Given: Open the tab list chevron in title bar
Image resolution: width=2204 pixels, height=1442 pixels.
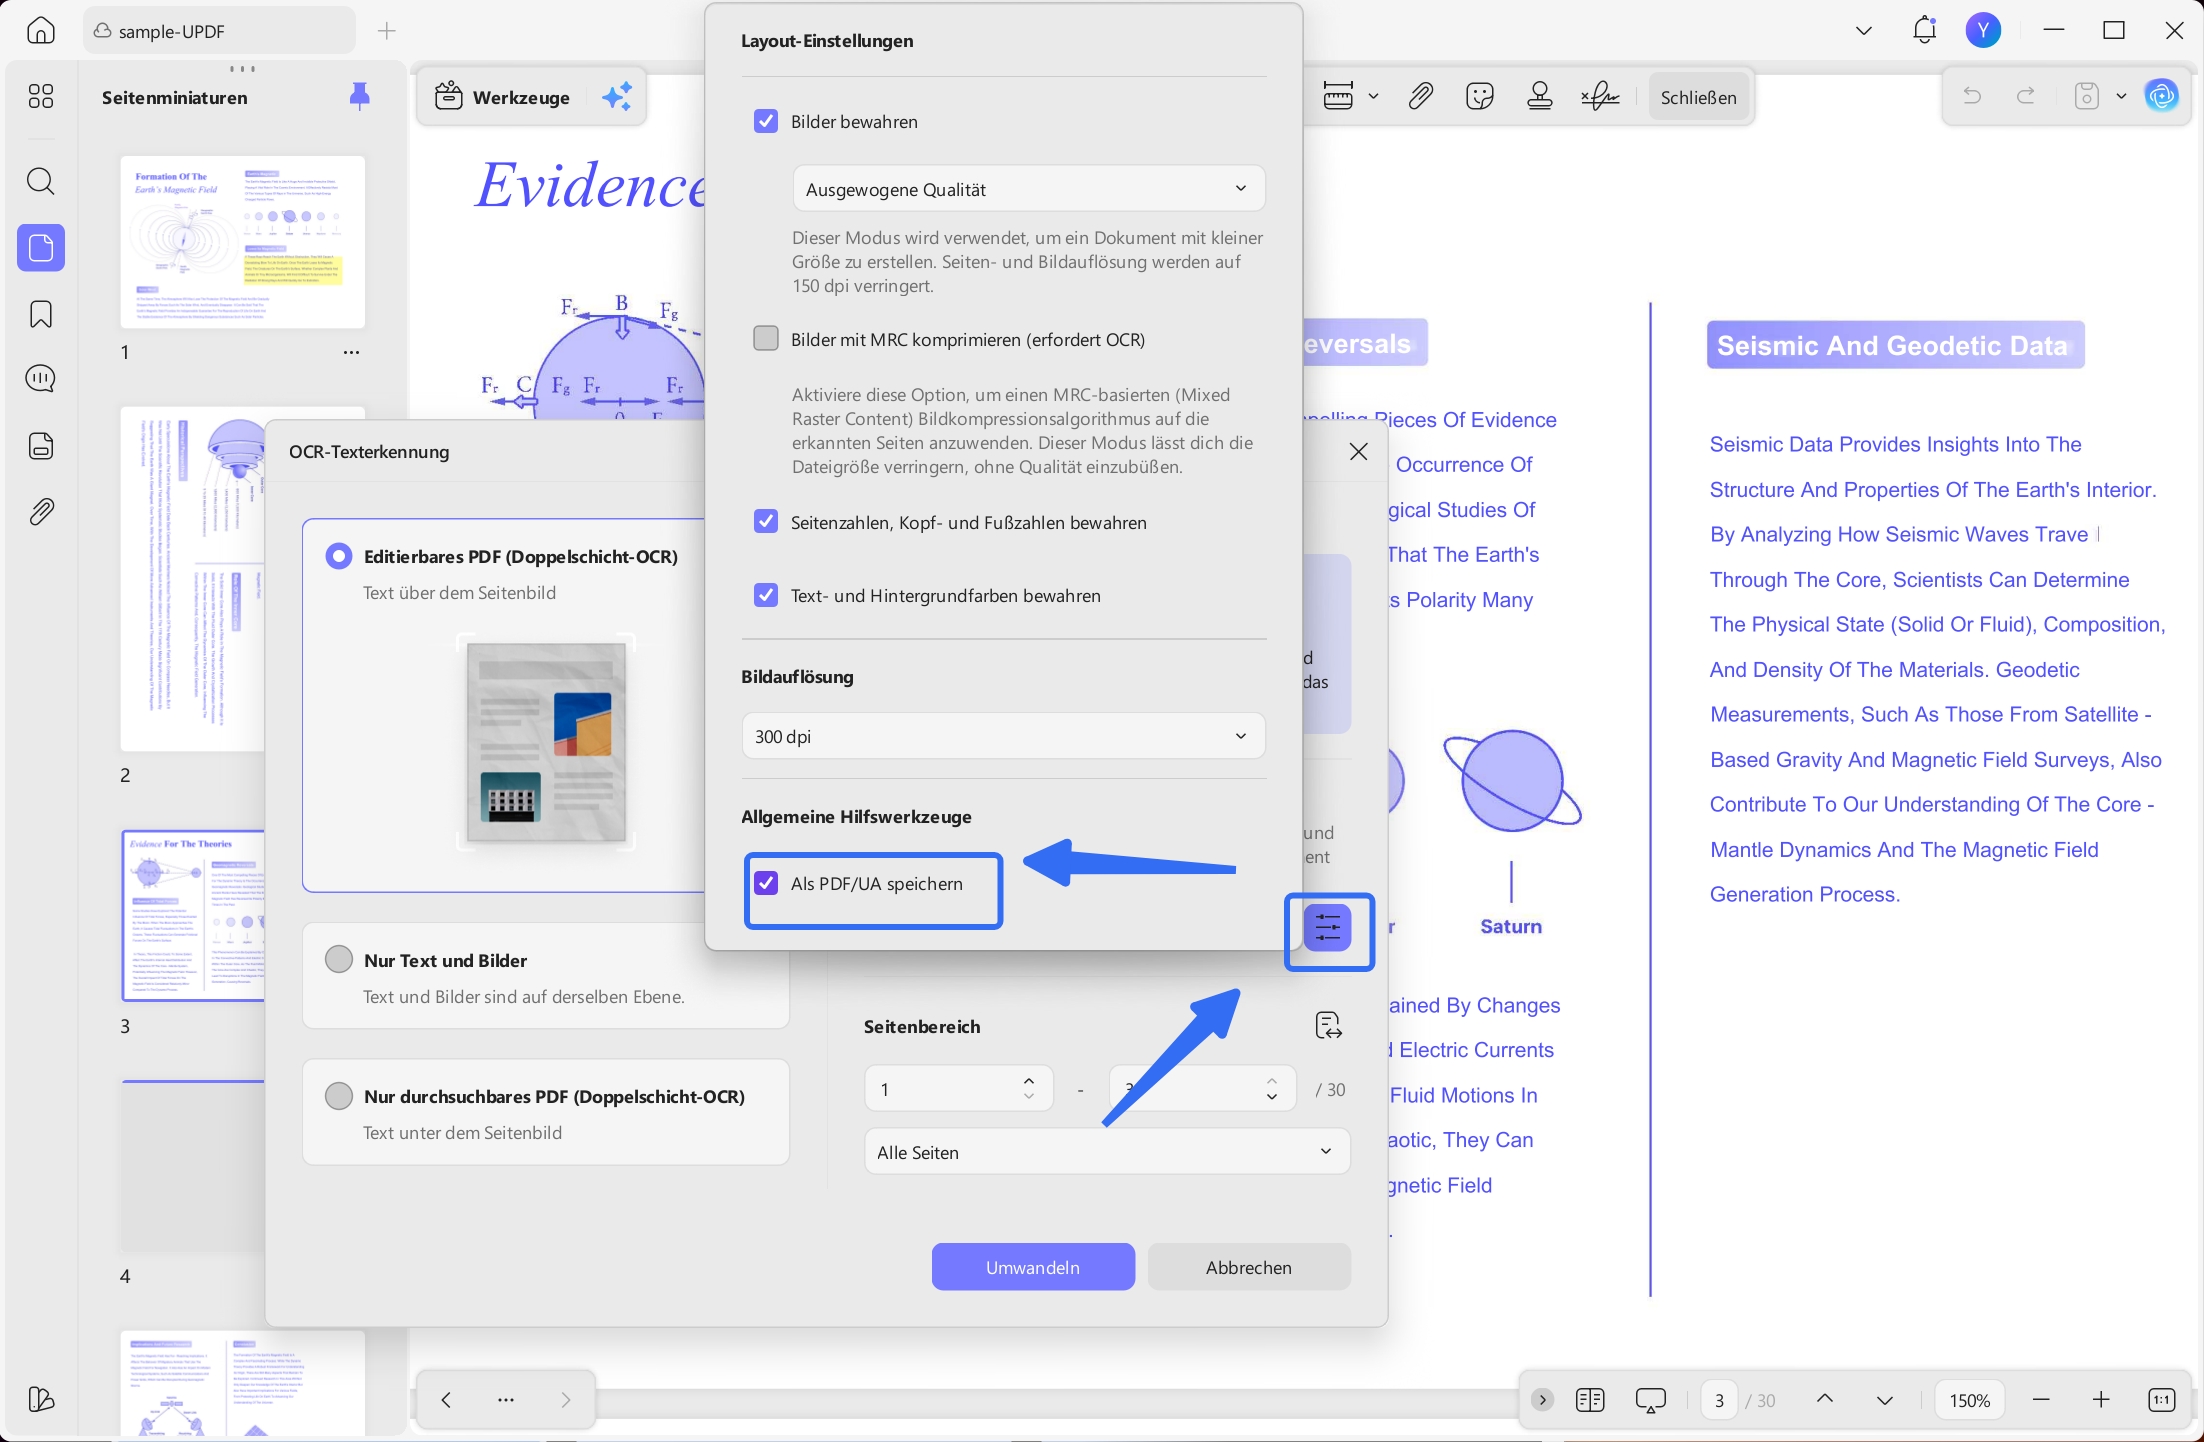Looking at the screenshot, I should pos(1864,30).
